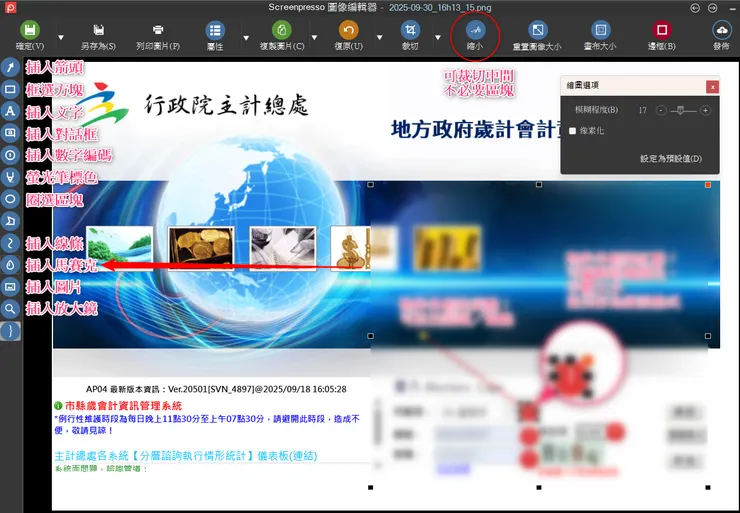Go to next image arrow
The height and width of the screenshot is (513, 740).
point(713,8)
